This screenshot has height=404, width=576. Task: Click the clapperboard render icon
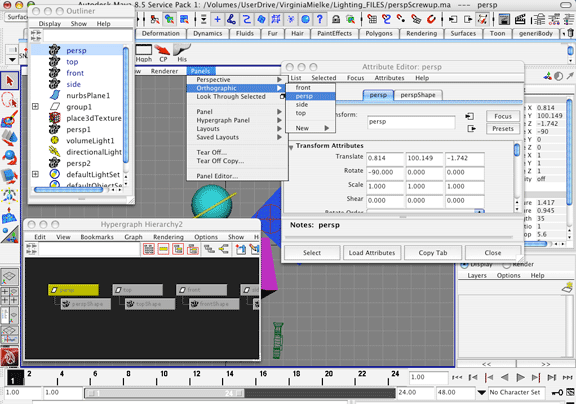tap(520, 19)
